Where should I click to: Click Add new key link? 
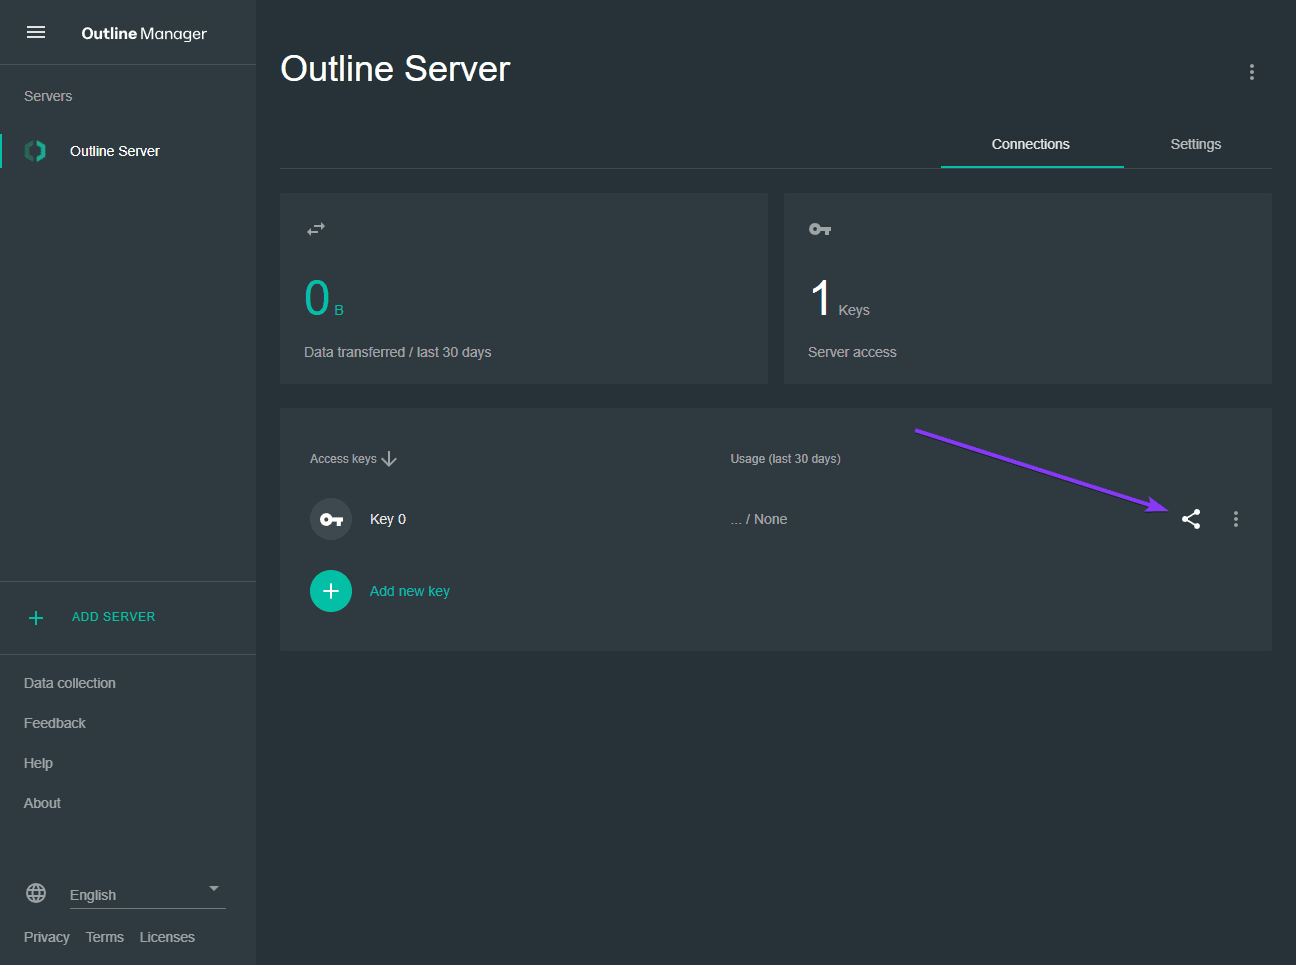click(x=410, y=591)
